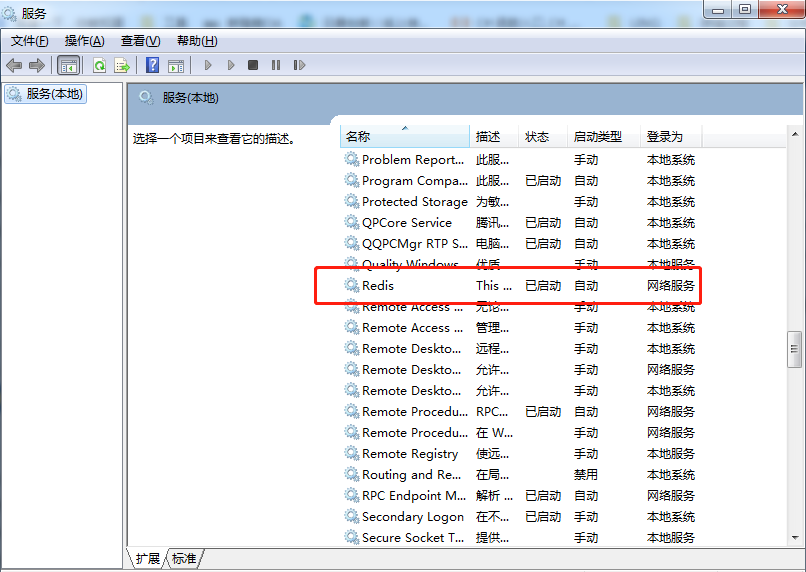806x572 pixels.
Task: Sort by the 启动类型 column header
Action: [x=604, y=137]
